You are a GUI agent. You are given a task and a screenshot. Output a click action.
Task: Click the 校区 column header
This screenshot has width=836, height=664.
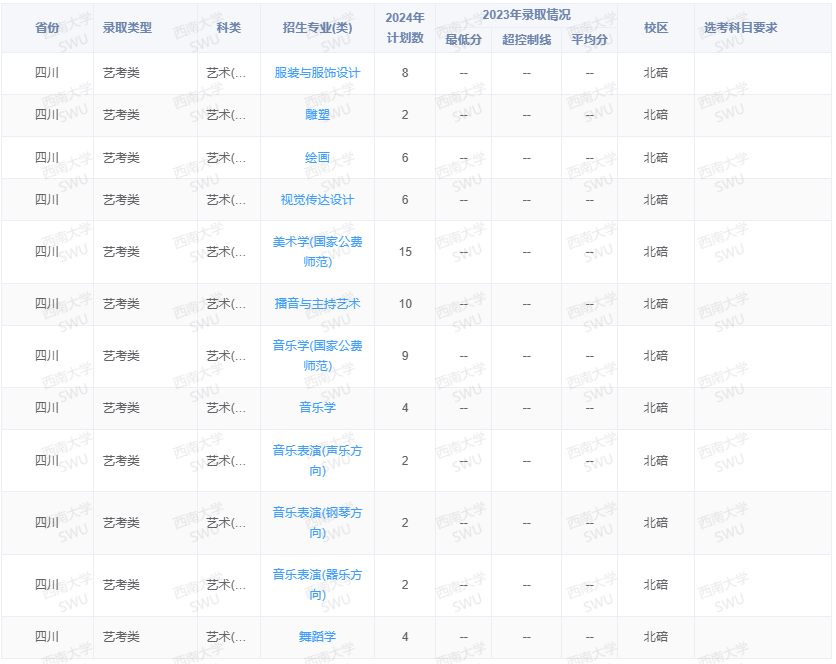(655, 28)
